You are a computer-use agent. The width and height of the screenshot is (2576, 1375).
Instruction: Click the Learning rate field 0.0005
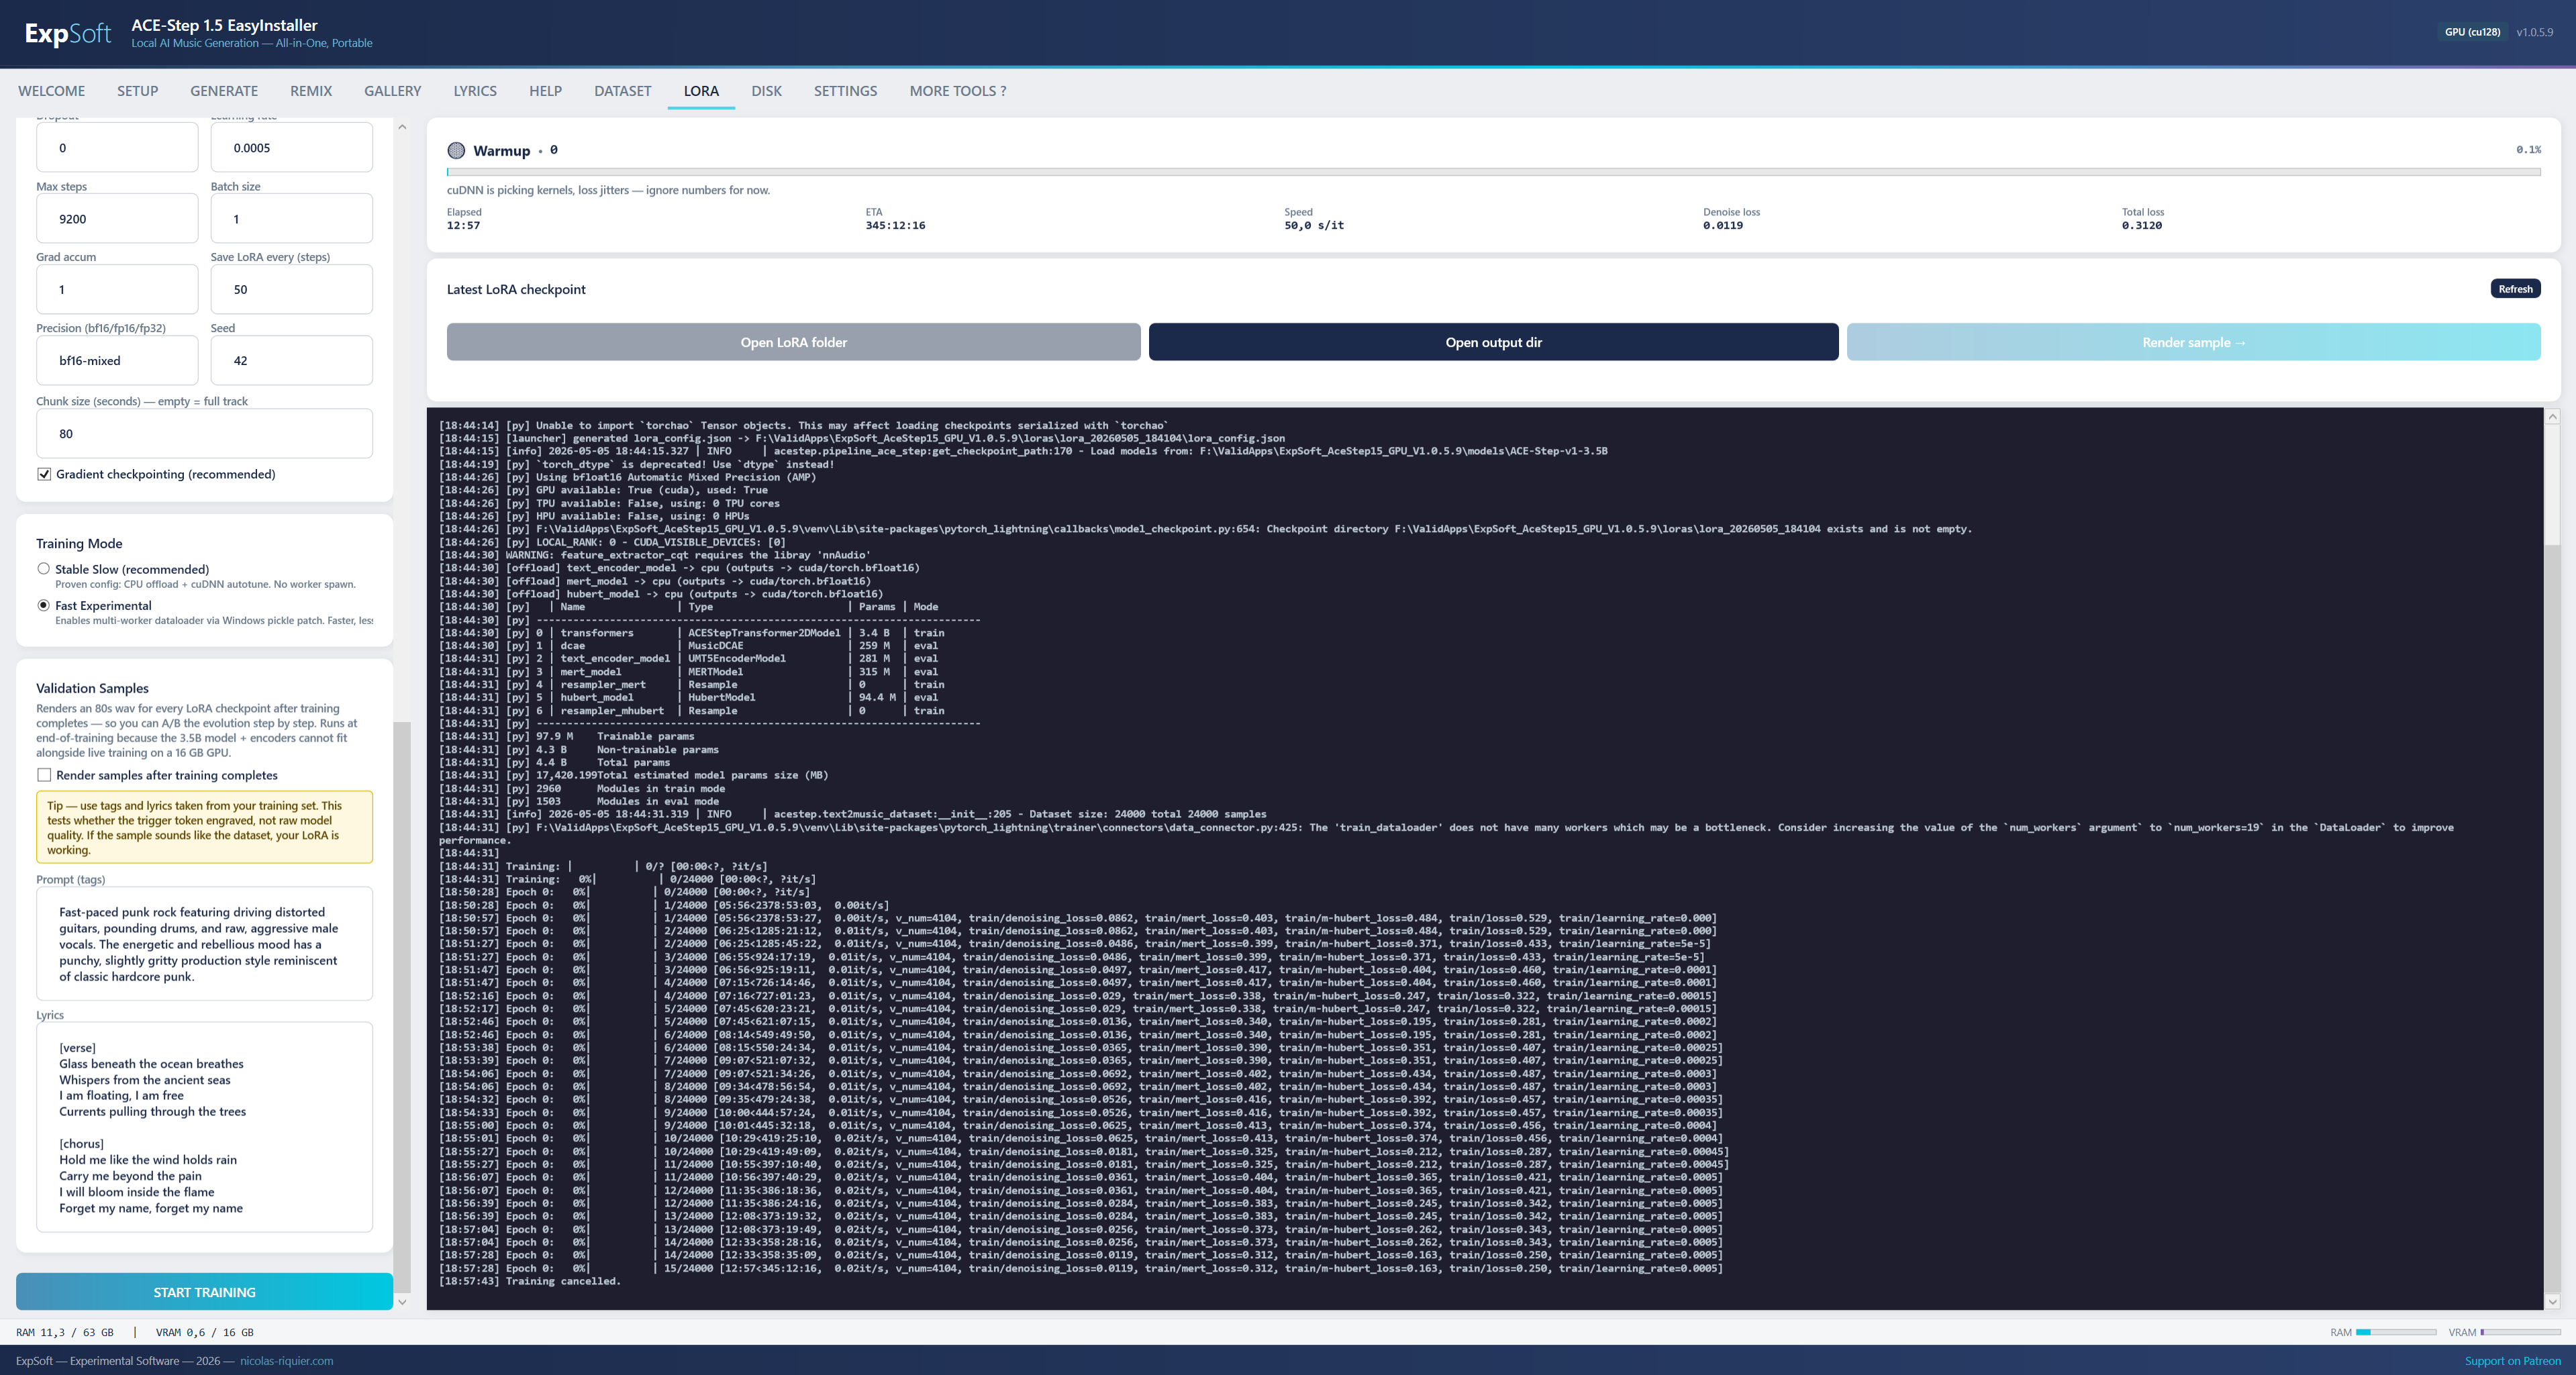click(x=292, y=148)
